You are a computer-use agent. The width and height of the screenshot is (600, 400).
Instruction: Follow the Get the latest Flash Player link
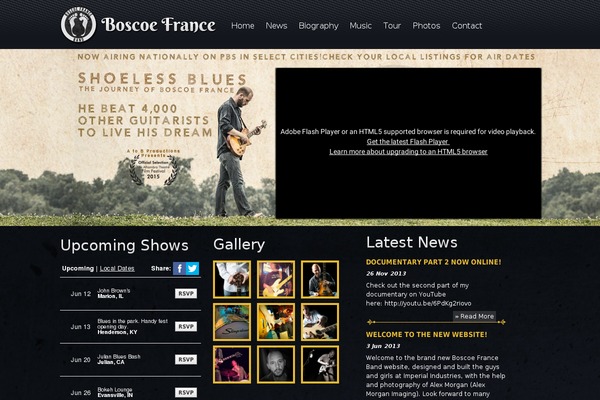click(408, 142)
